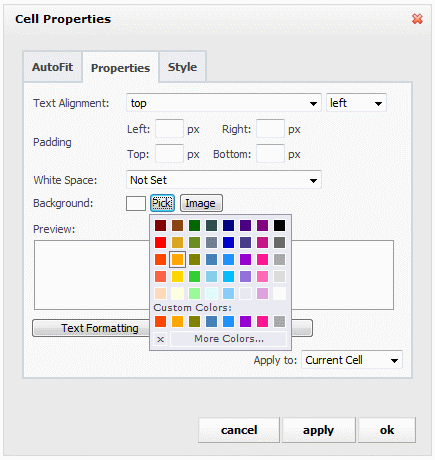
Task: Click the no-color X icon in palette
Action: tap(160, 339)
